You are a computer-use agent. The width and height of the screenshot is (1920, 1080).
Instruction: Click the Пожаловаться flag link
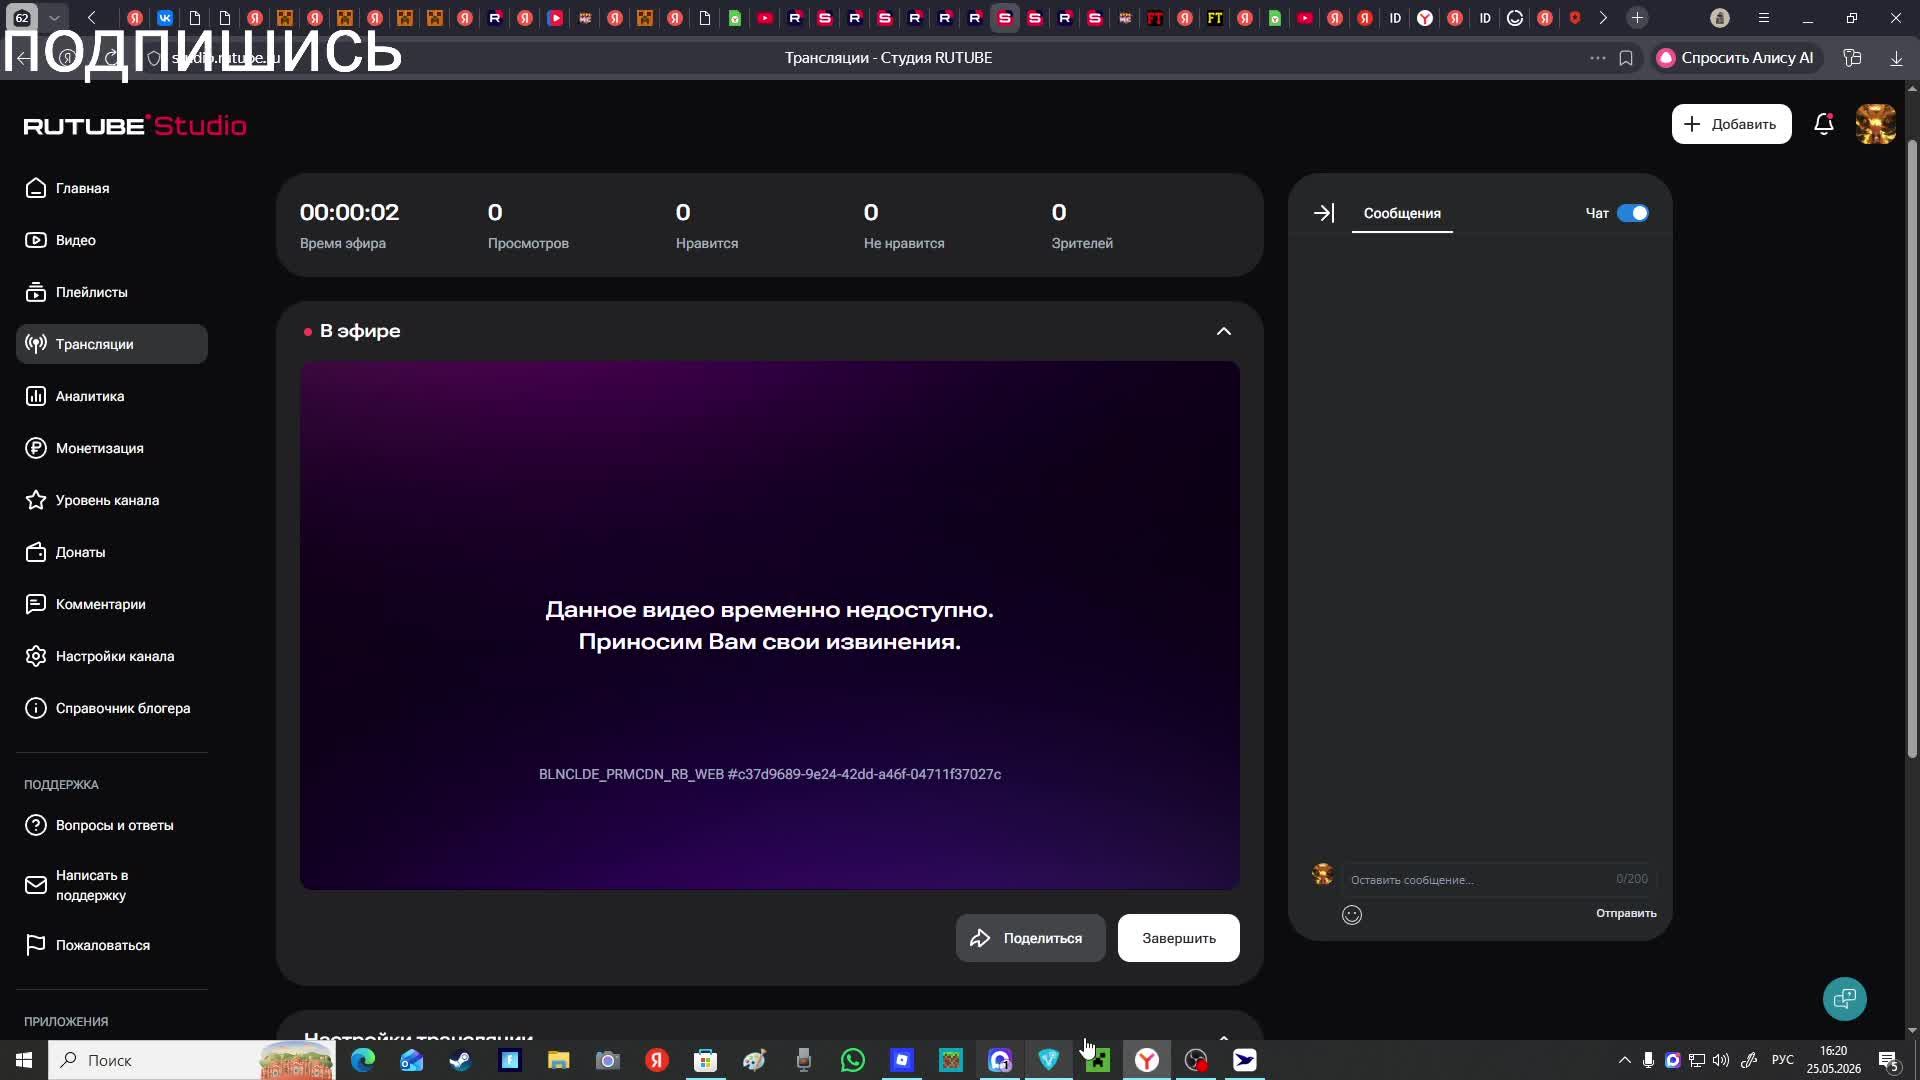pyautogui.click(x=88, y=945)
